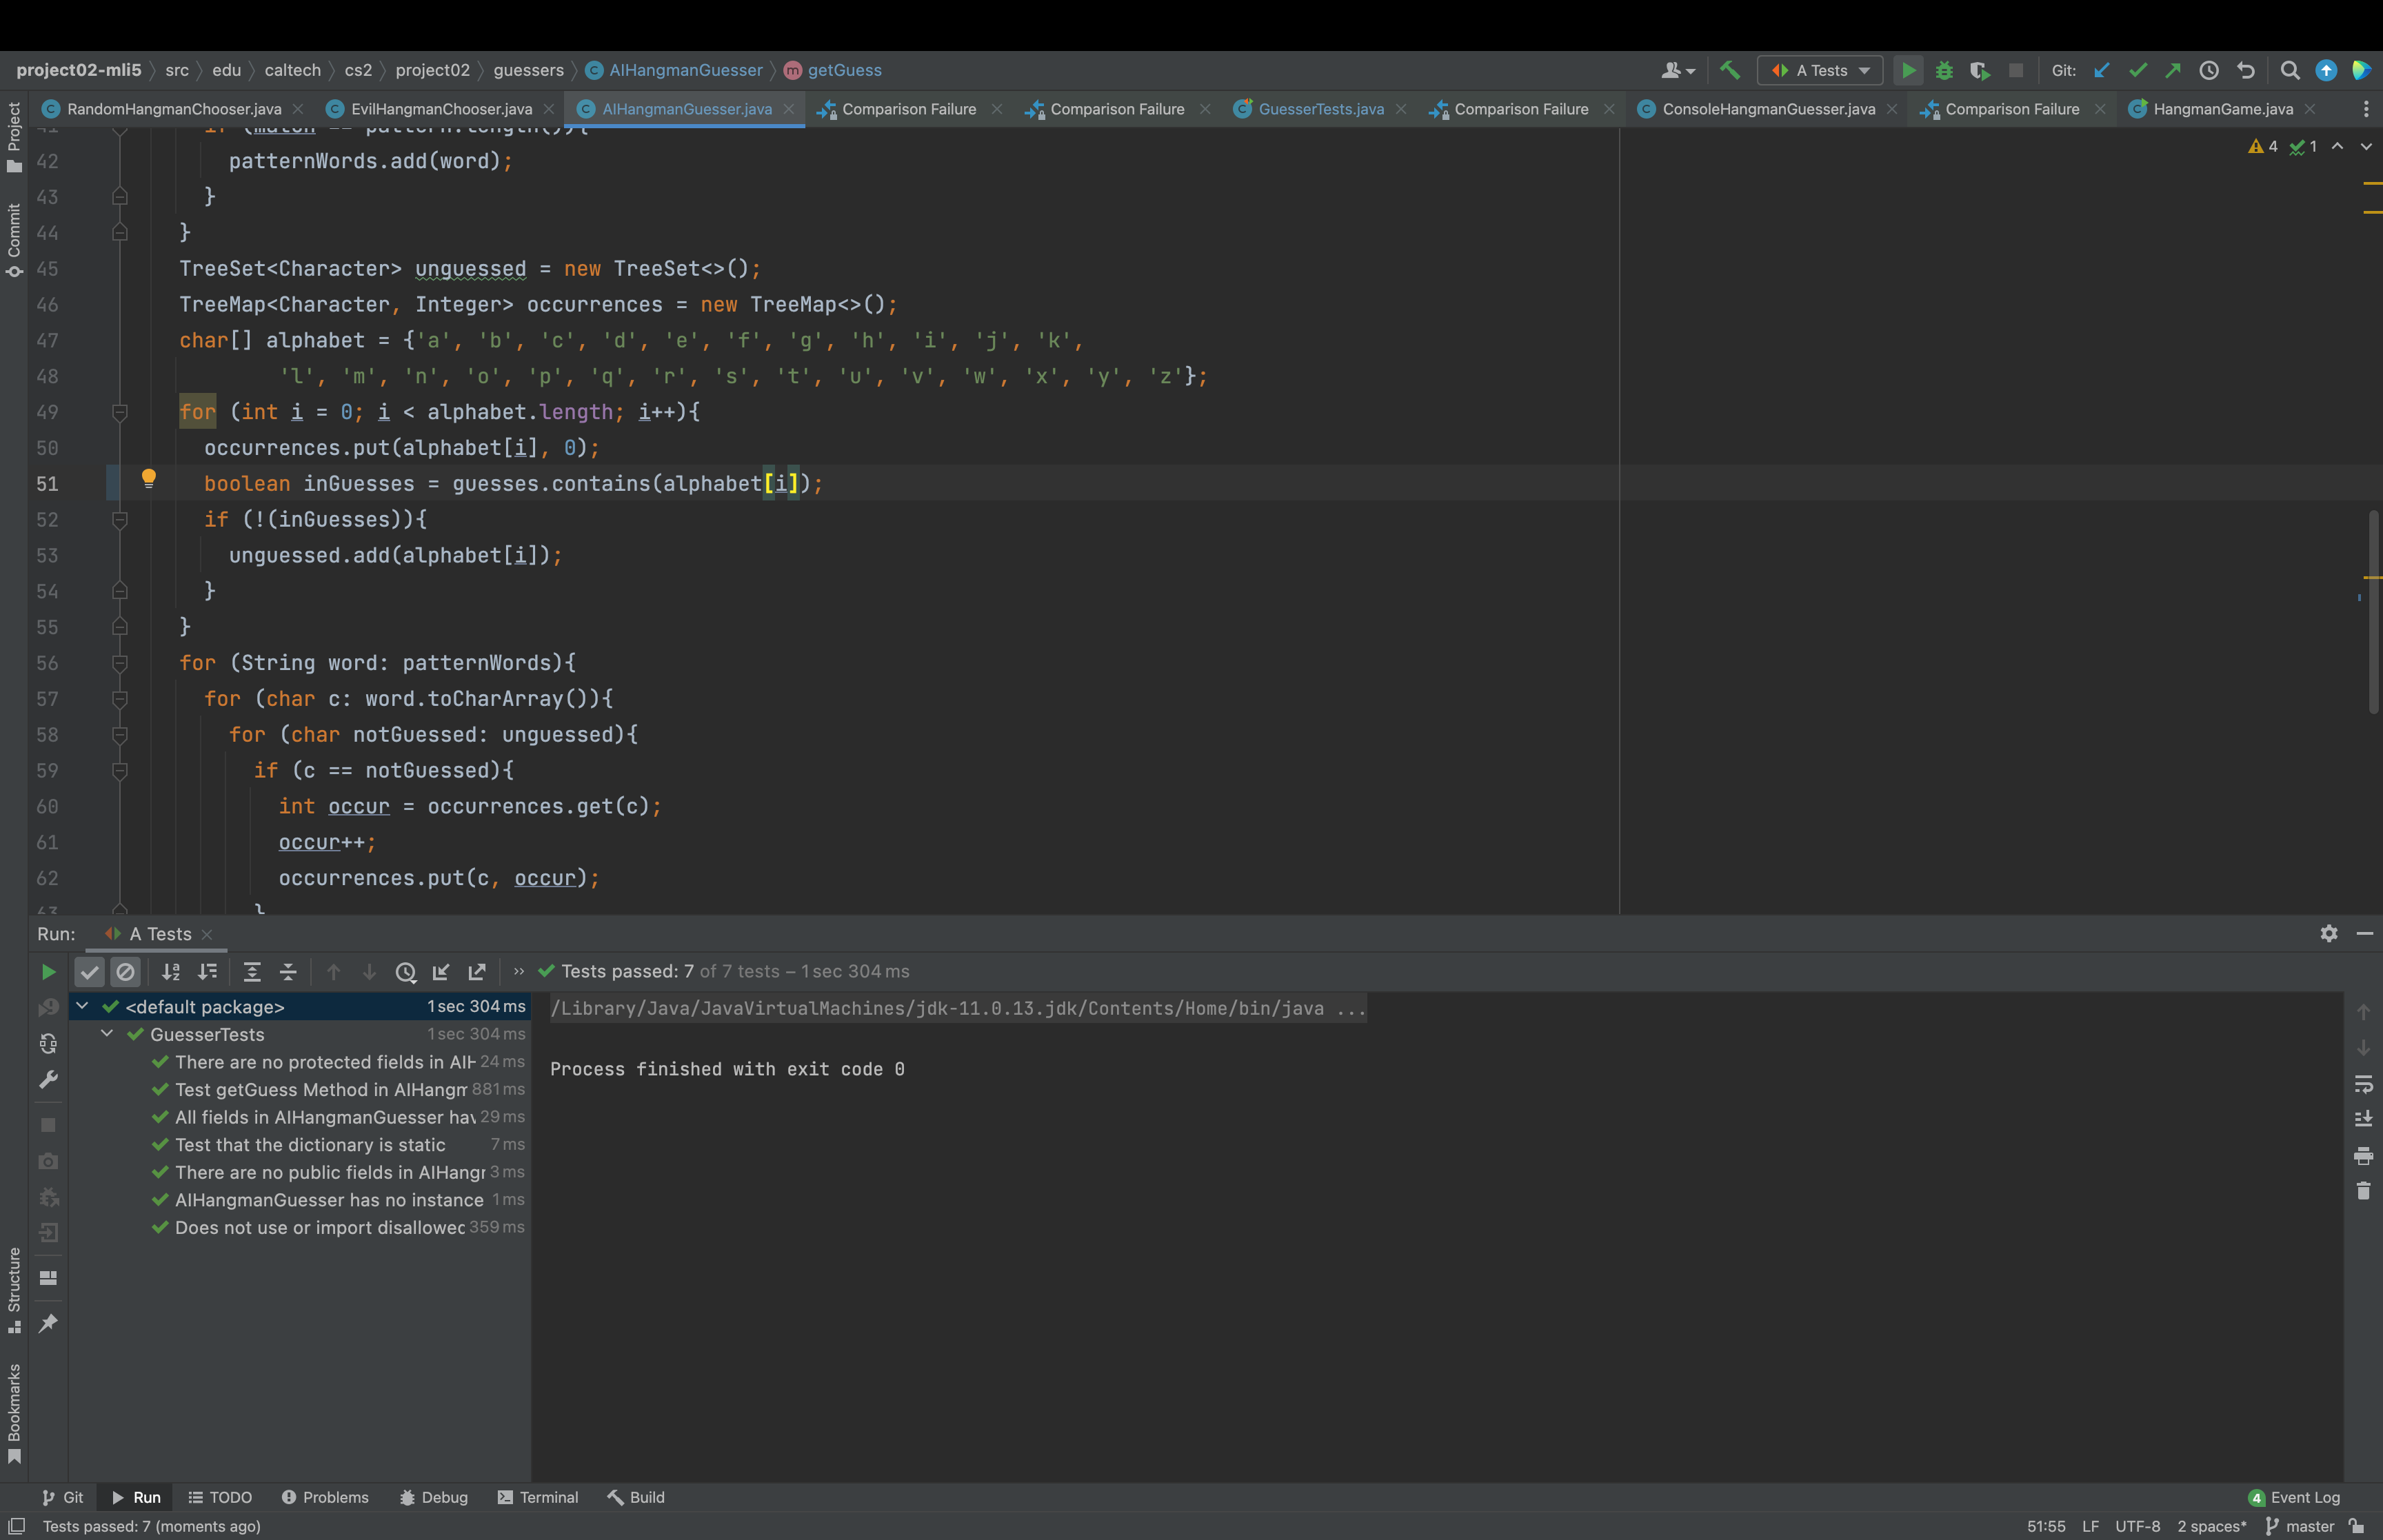Click the master branch widget in the status bar
The height and width of the screenshot is (1540, 2383).
point(2300,1526)
